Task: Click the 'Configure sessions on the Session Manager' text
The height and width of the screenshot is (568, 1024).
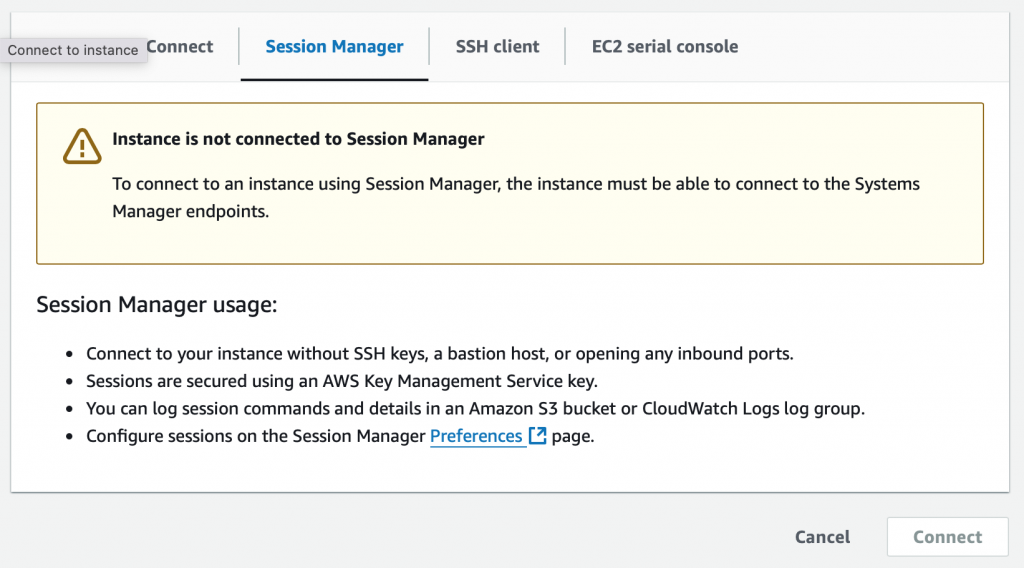Action: point(255,435)
